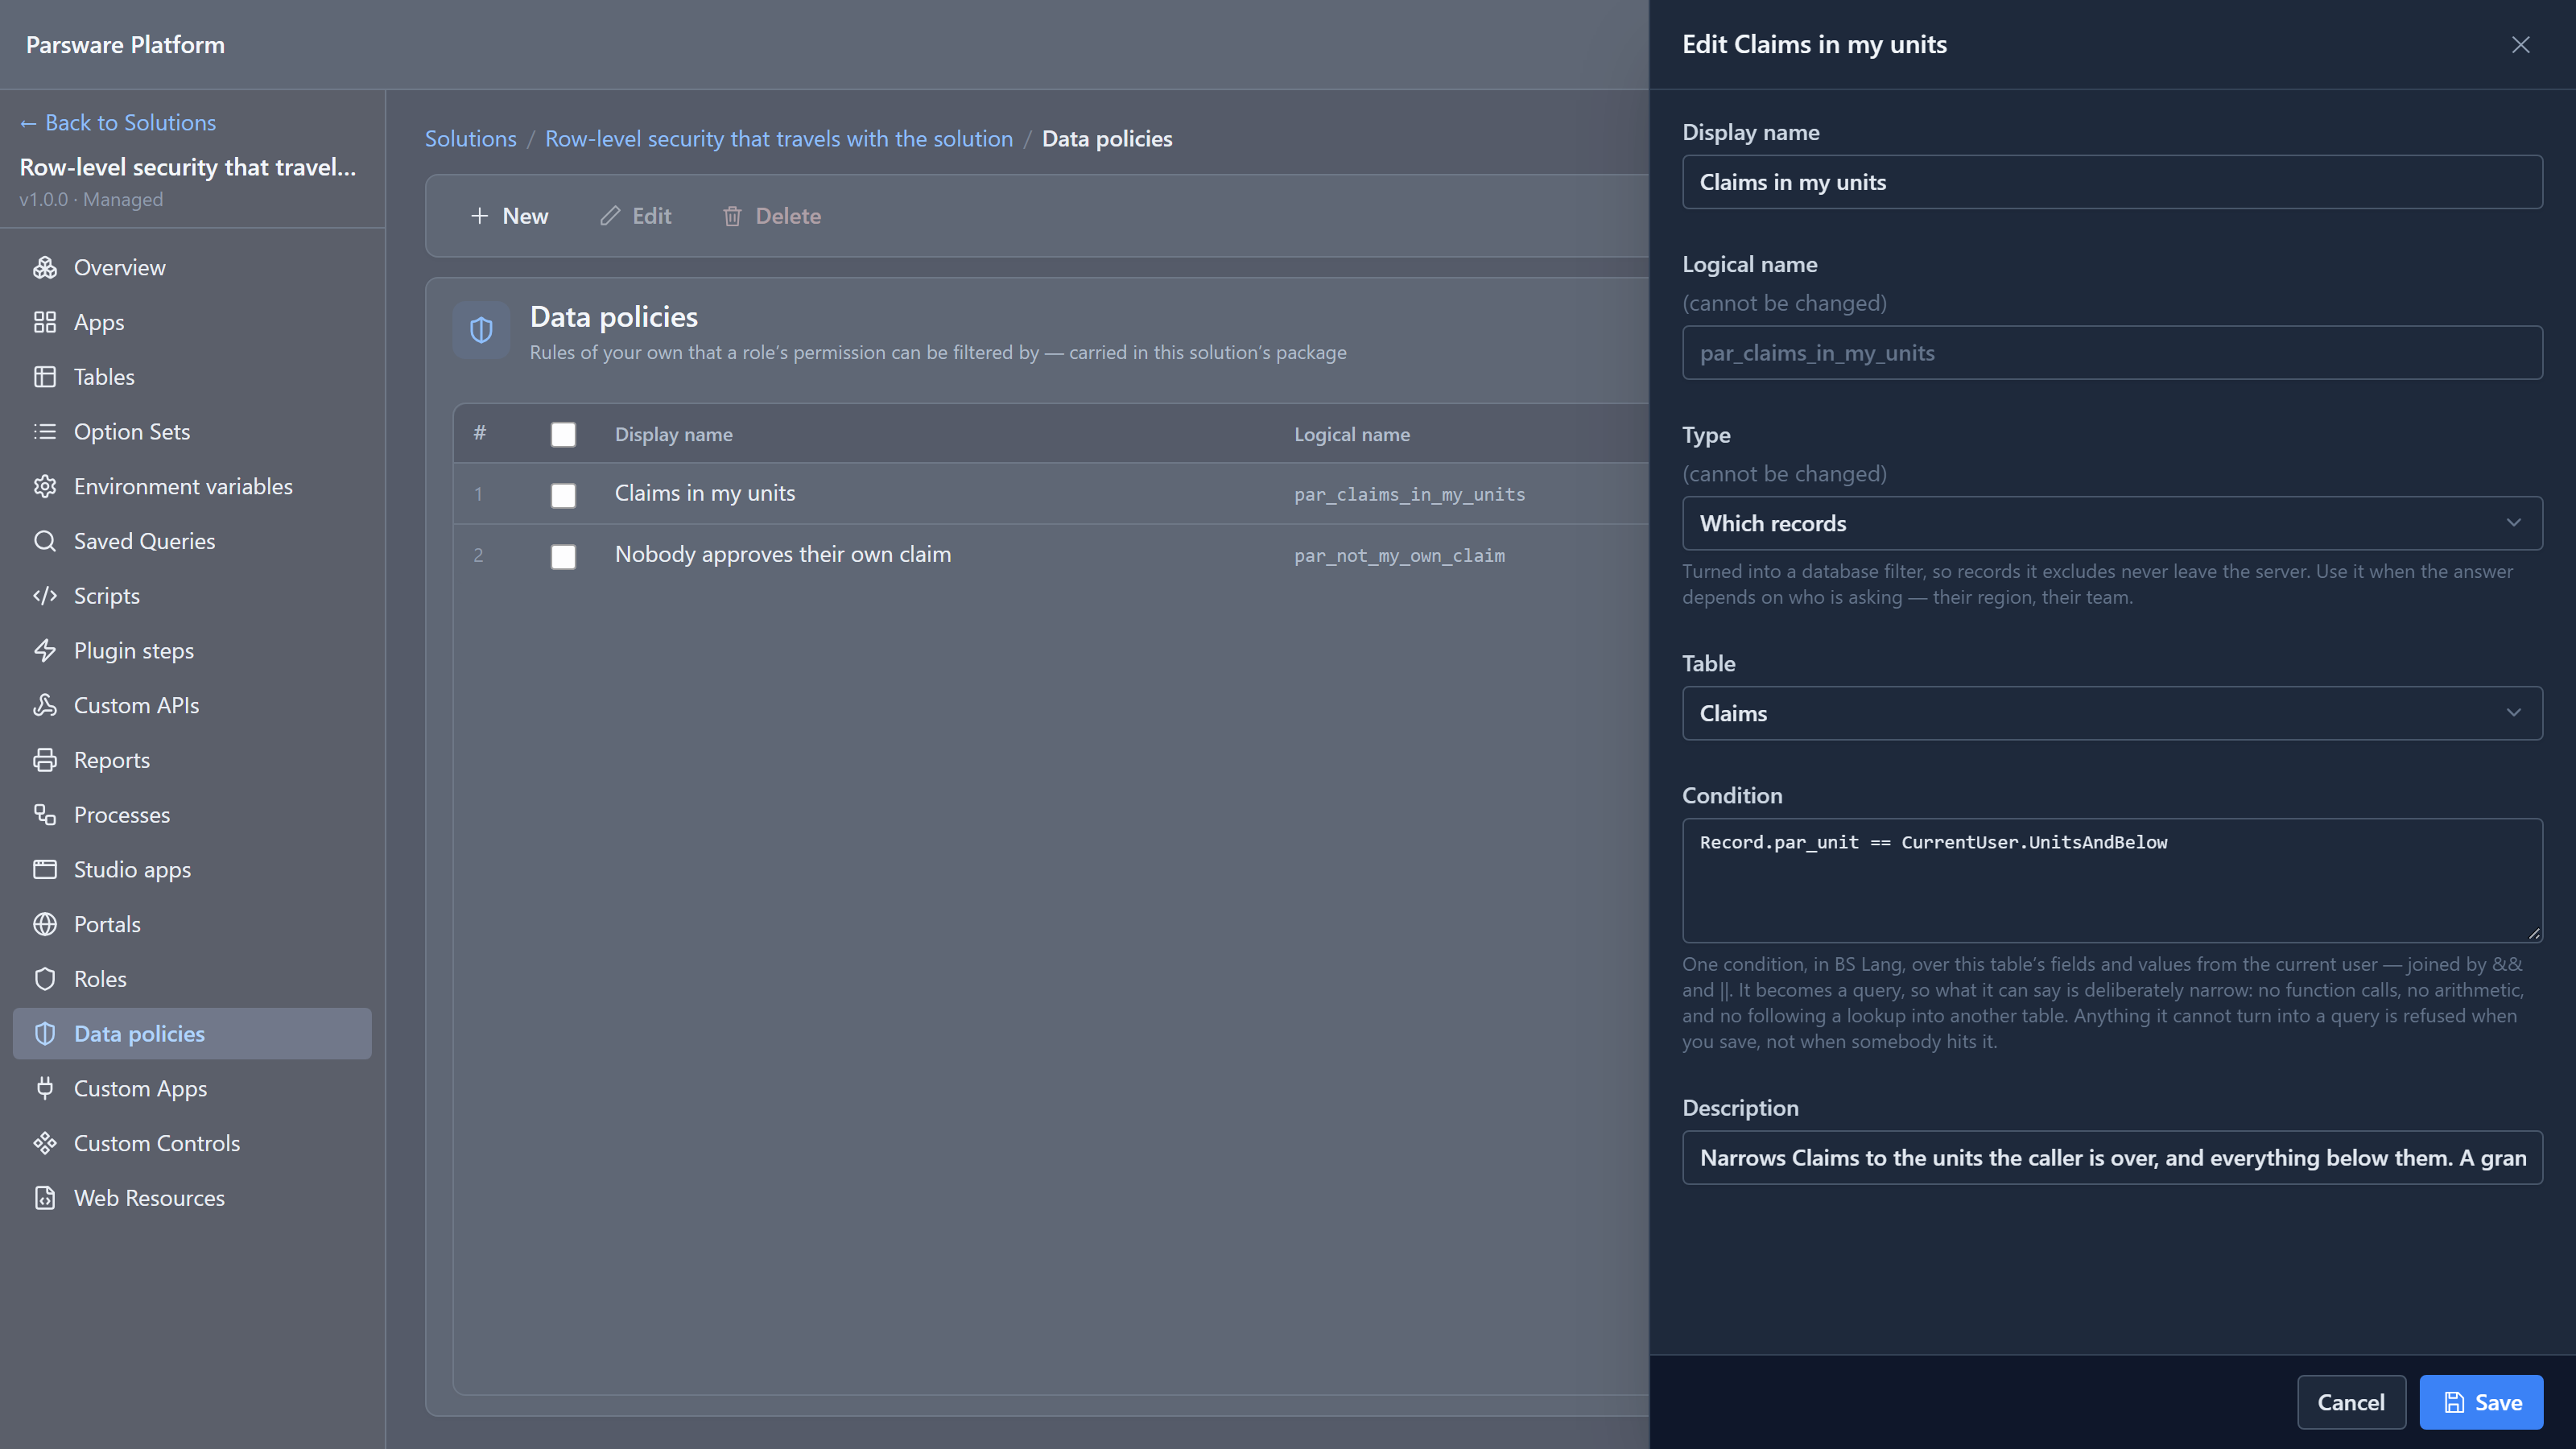Check the Claims in my units row
Image resolution: width=2576 pixels, height=1449 pixels.
click(x=563, y=495)
